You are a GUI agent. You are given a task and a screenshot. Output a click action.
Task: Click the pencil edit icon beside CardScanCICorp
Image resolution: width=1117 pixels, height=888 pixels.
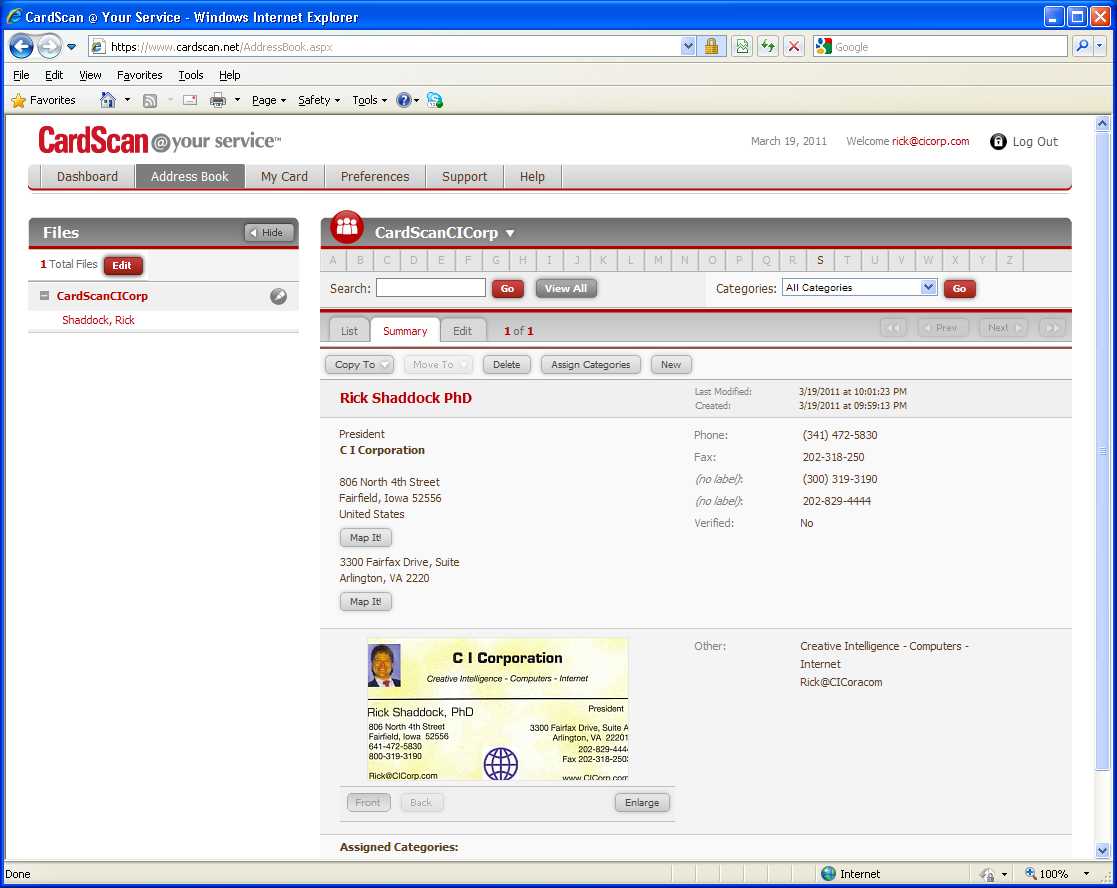(x=279, y=296)
